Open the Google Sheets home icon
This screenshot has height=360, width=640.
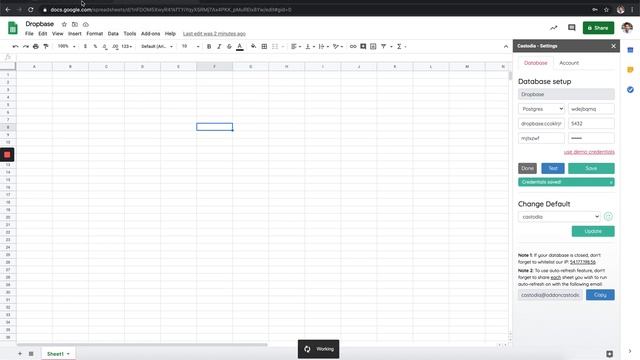pos(13,28)
